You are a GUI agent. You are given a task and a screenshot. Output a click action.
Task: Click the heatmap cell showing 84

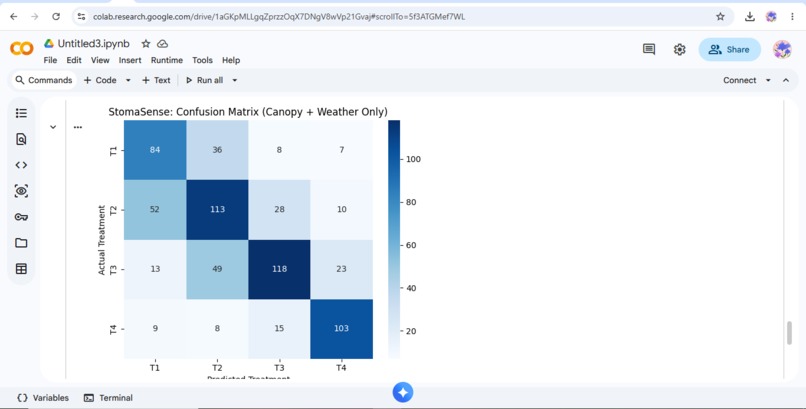point(155,150)
